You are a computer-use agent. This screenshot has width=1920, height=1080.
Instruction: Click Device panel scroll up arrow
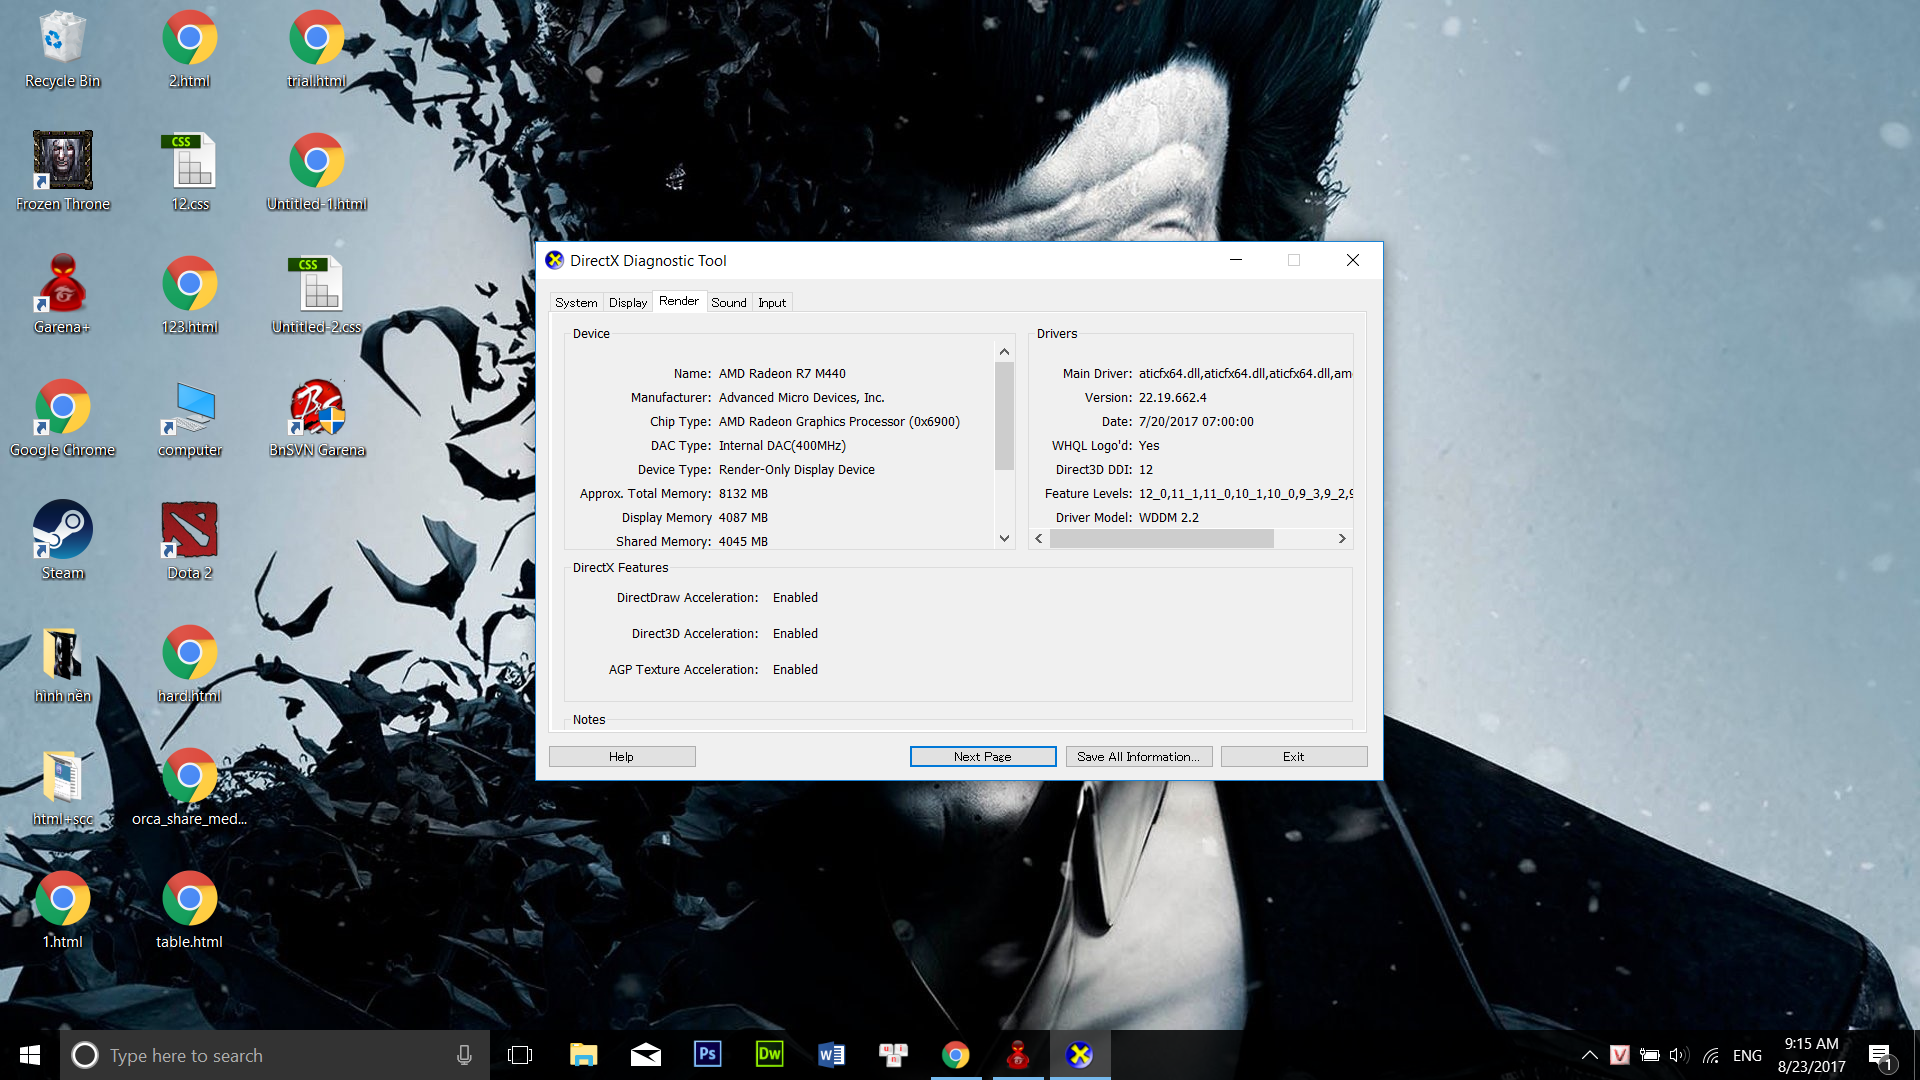[x=1004, y=352]
